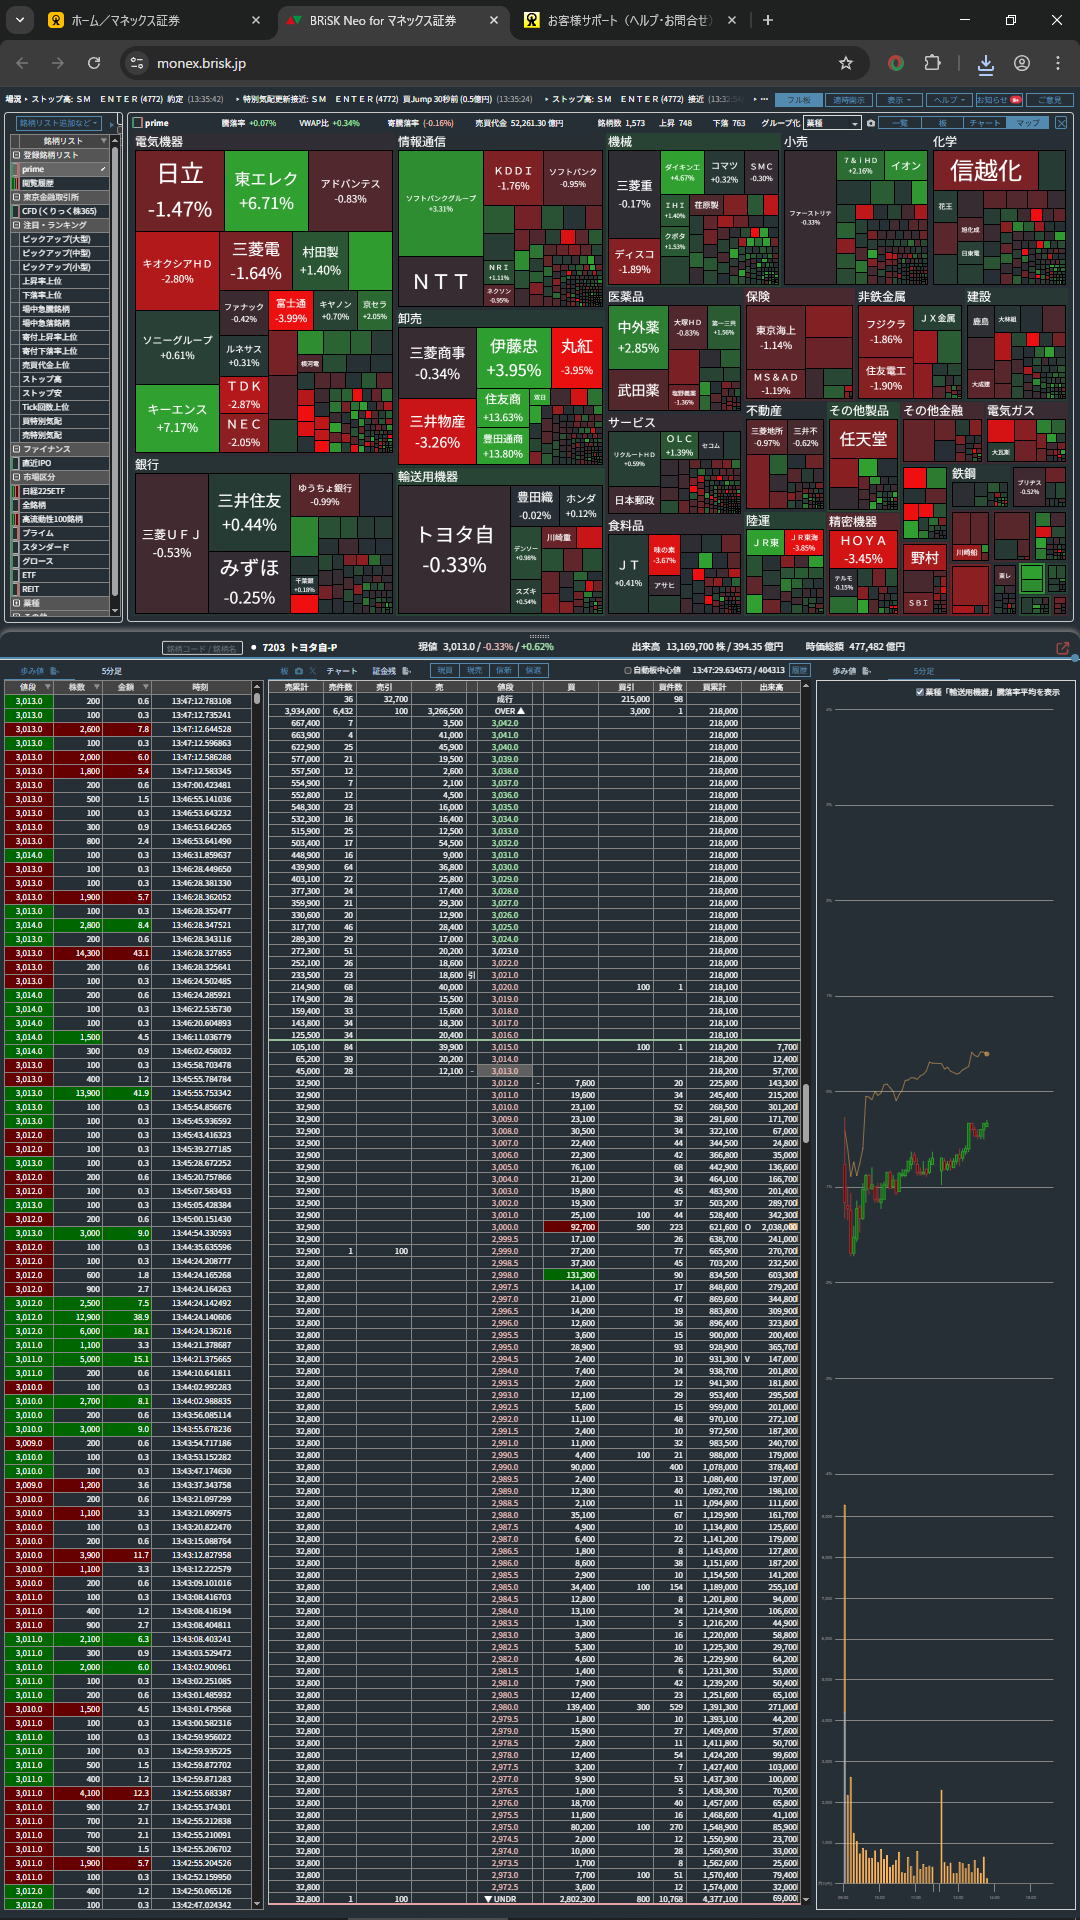This screenshot has height=1920, width=1080.
Task: Click the pop-out window icon in stock header
Action: point(1062,648)
